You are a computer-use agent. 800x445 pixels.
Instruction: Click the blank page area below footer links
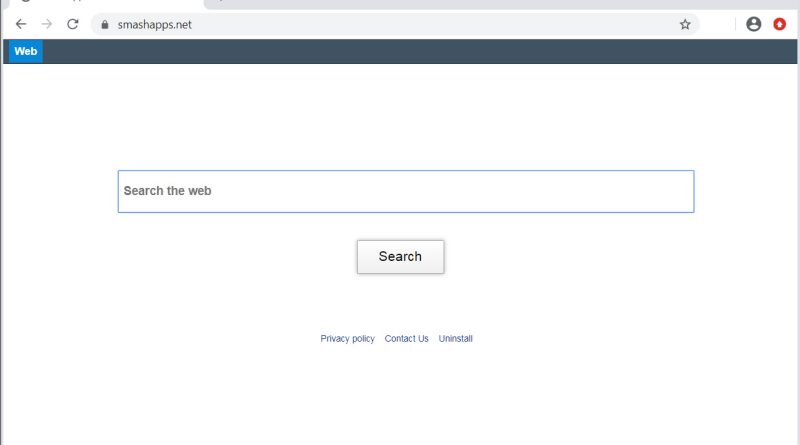(400, 400)
